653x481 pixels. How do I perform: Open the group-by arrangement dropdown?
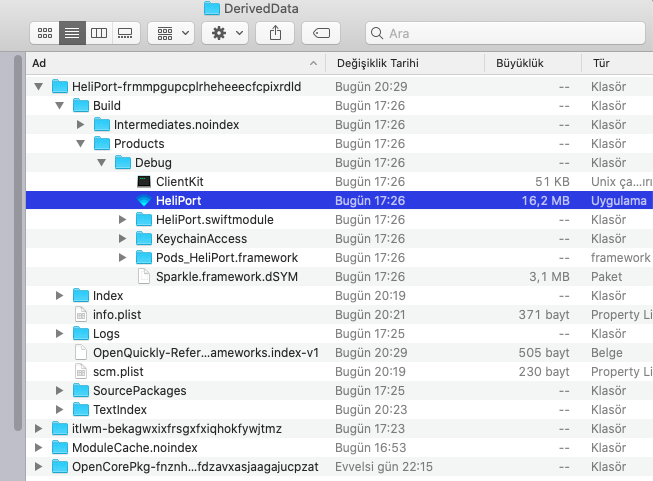point(171,33)
